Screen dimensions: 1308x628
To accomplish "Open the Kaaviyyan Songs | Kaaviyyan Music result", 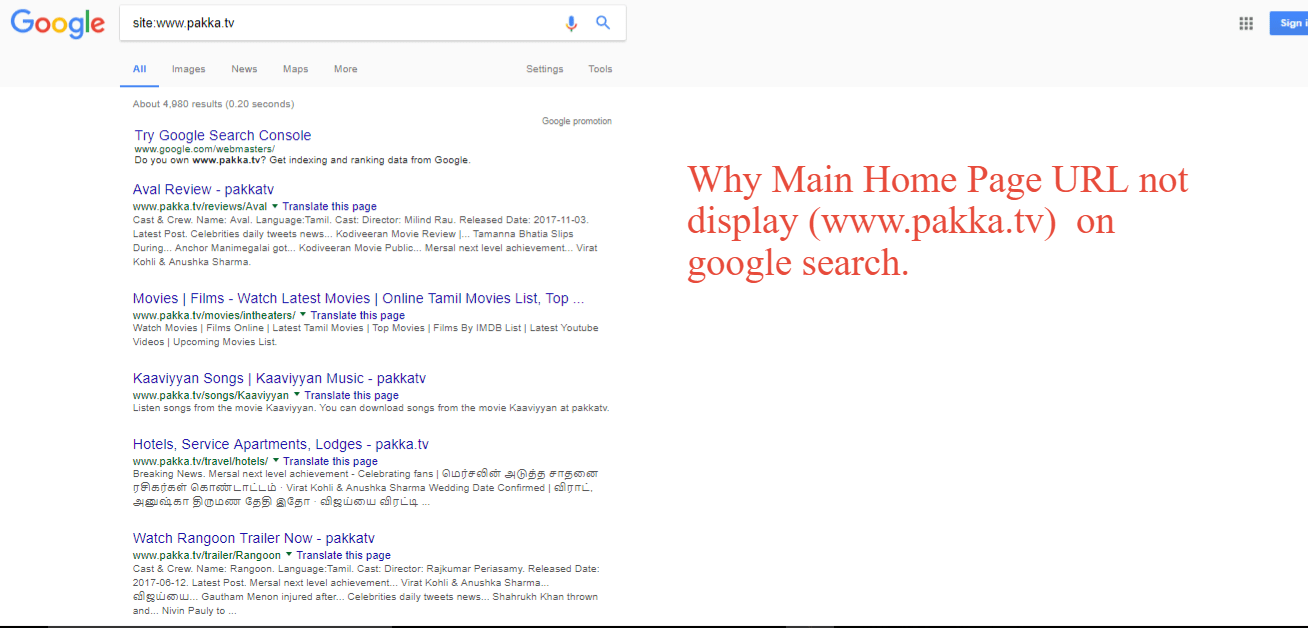I will pos(279,378).
